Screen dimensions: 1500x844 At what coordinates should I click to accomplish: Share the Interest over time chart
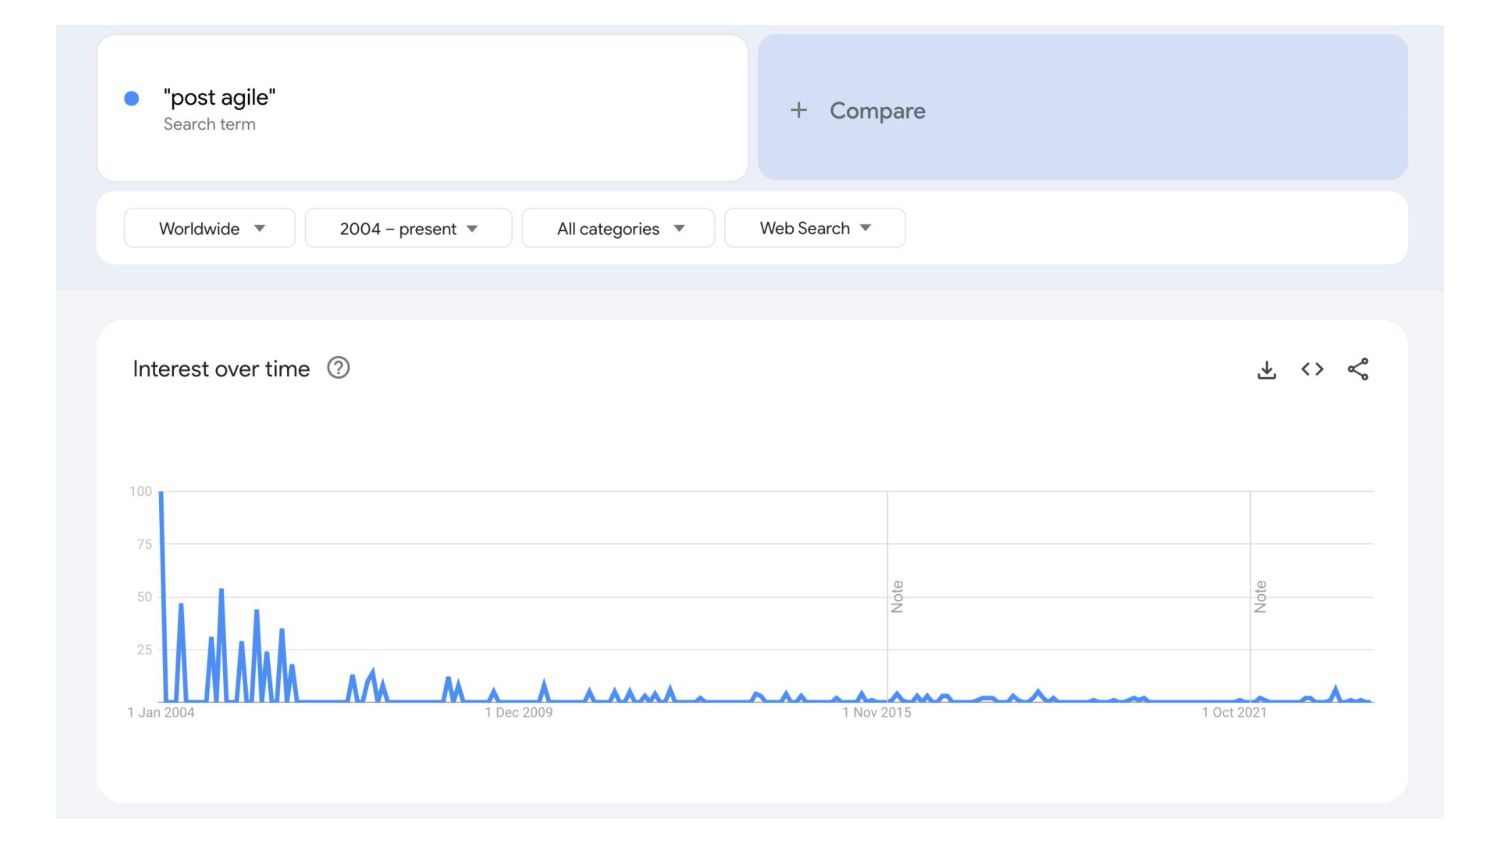pyautogui.click(x=1358, y=369)
